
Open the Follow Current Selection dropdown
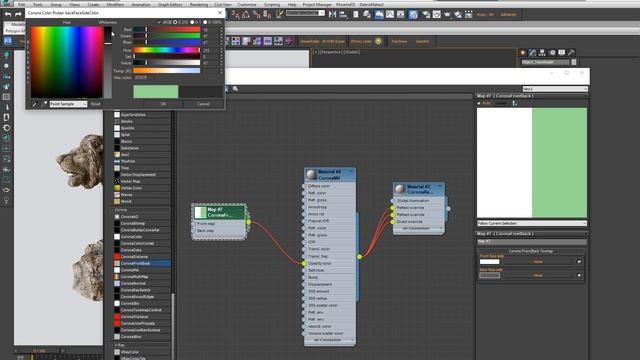coord(532,223)
